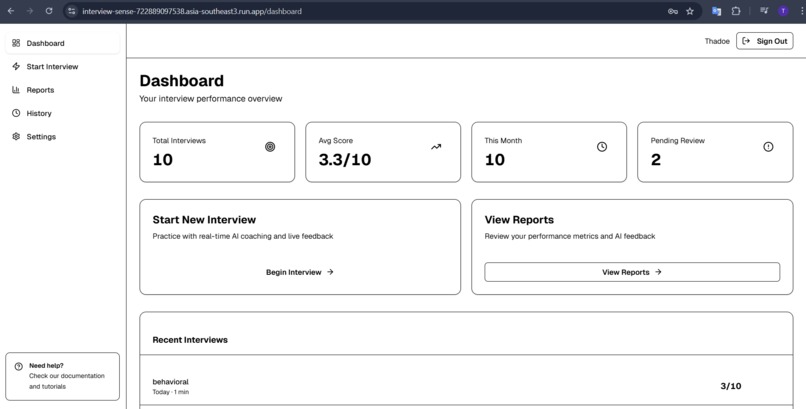Click the Begin Interview button

(x=300, y=272)
